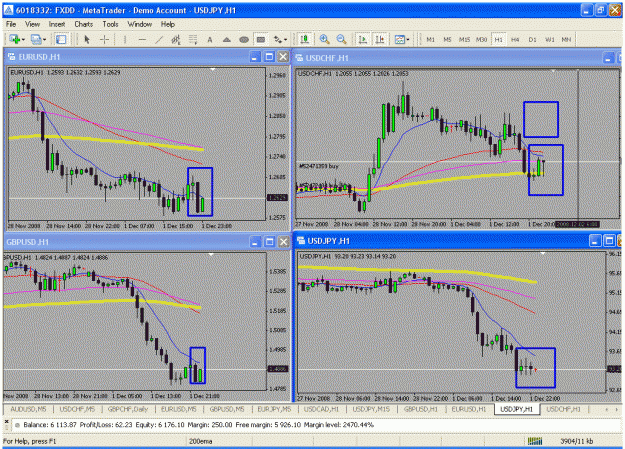Click the Balance summary line
This screenshot has height=449, width=625.
199,425
